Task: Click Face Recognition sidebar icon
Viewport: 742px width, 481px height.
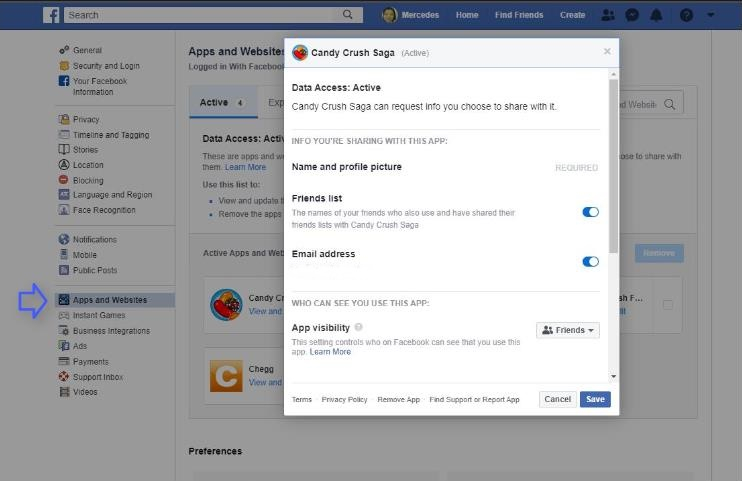Action: click(64, 210)
